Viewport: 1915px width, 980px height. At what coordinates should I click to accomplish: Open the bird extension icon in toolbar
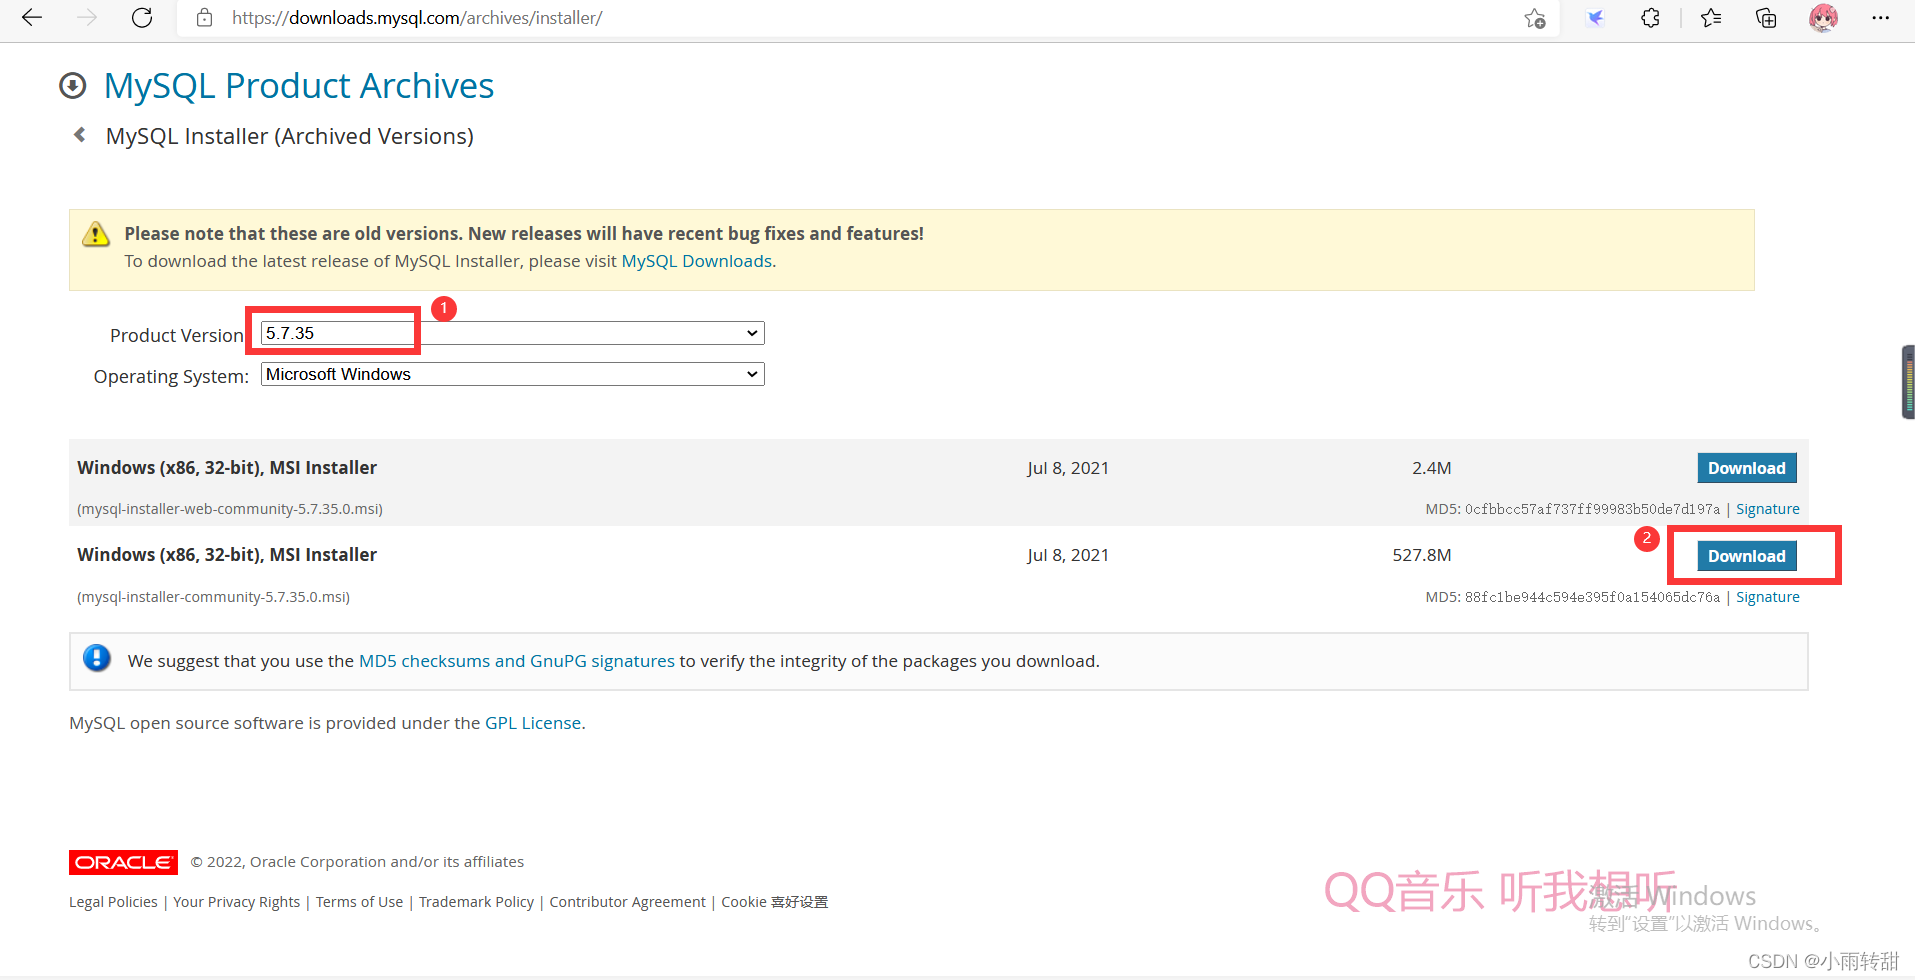coord(1595,18)
